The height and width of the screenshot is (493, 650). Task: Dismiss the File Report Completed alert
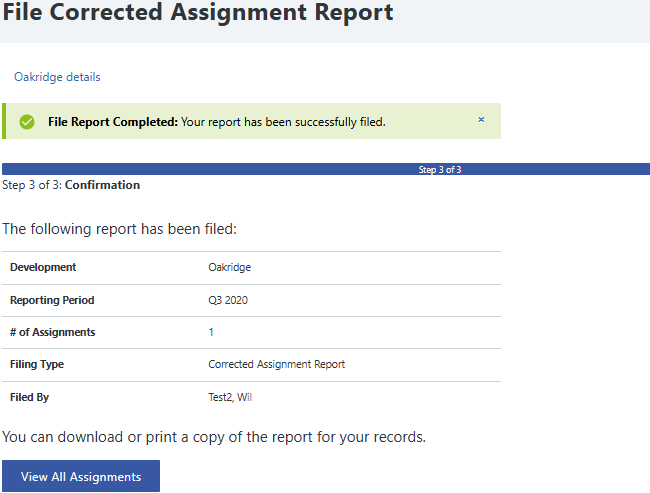pos(481,120)
